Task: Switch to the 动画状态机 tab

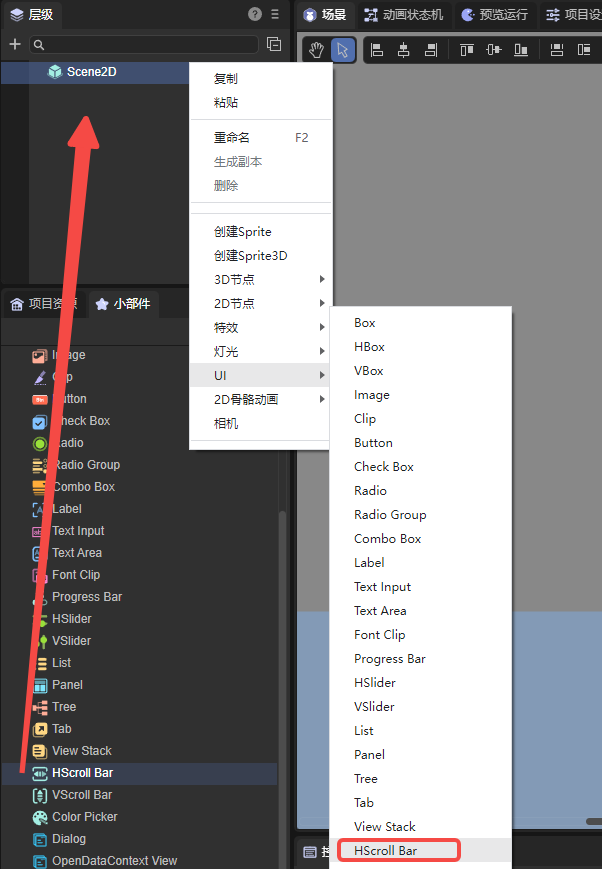Action: click(x=404, y=15)
